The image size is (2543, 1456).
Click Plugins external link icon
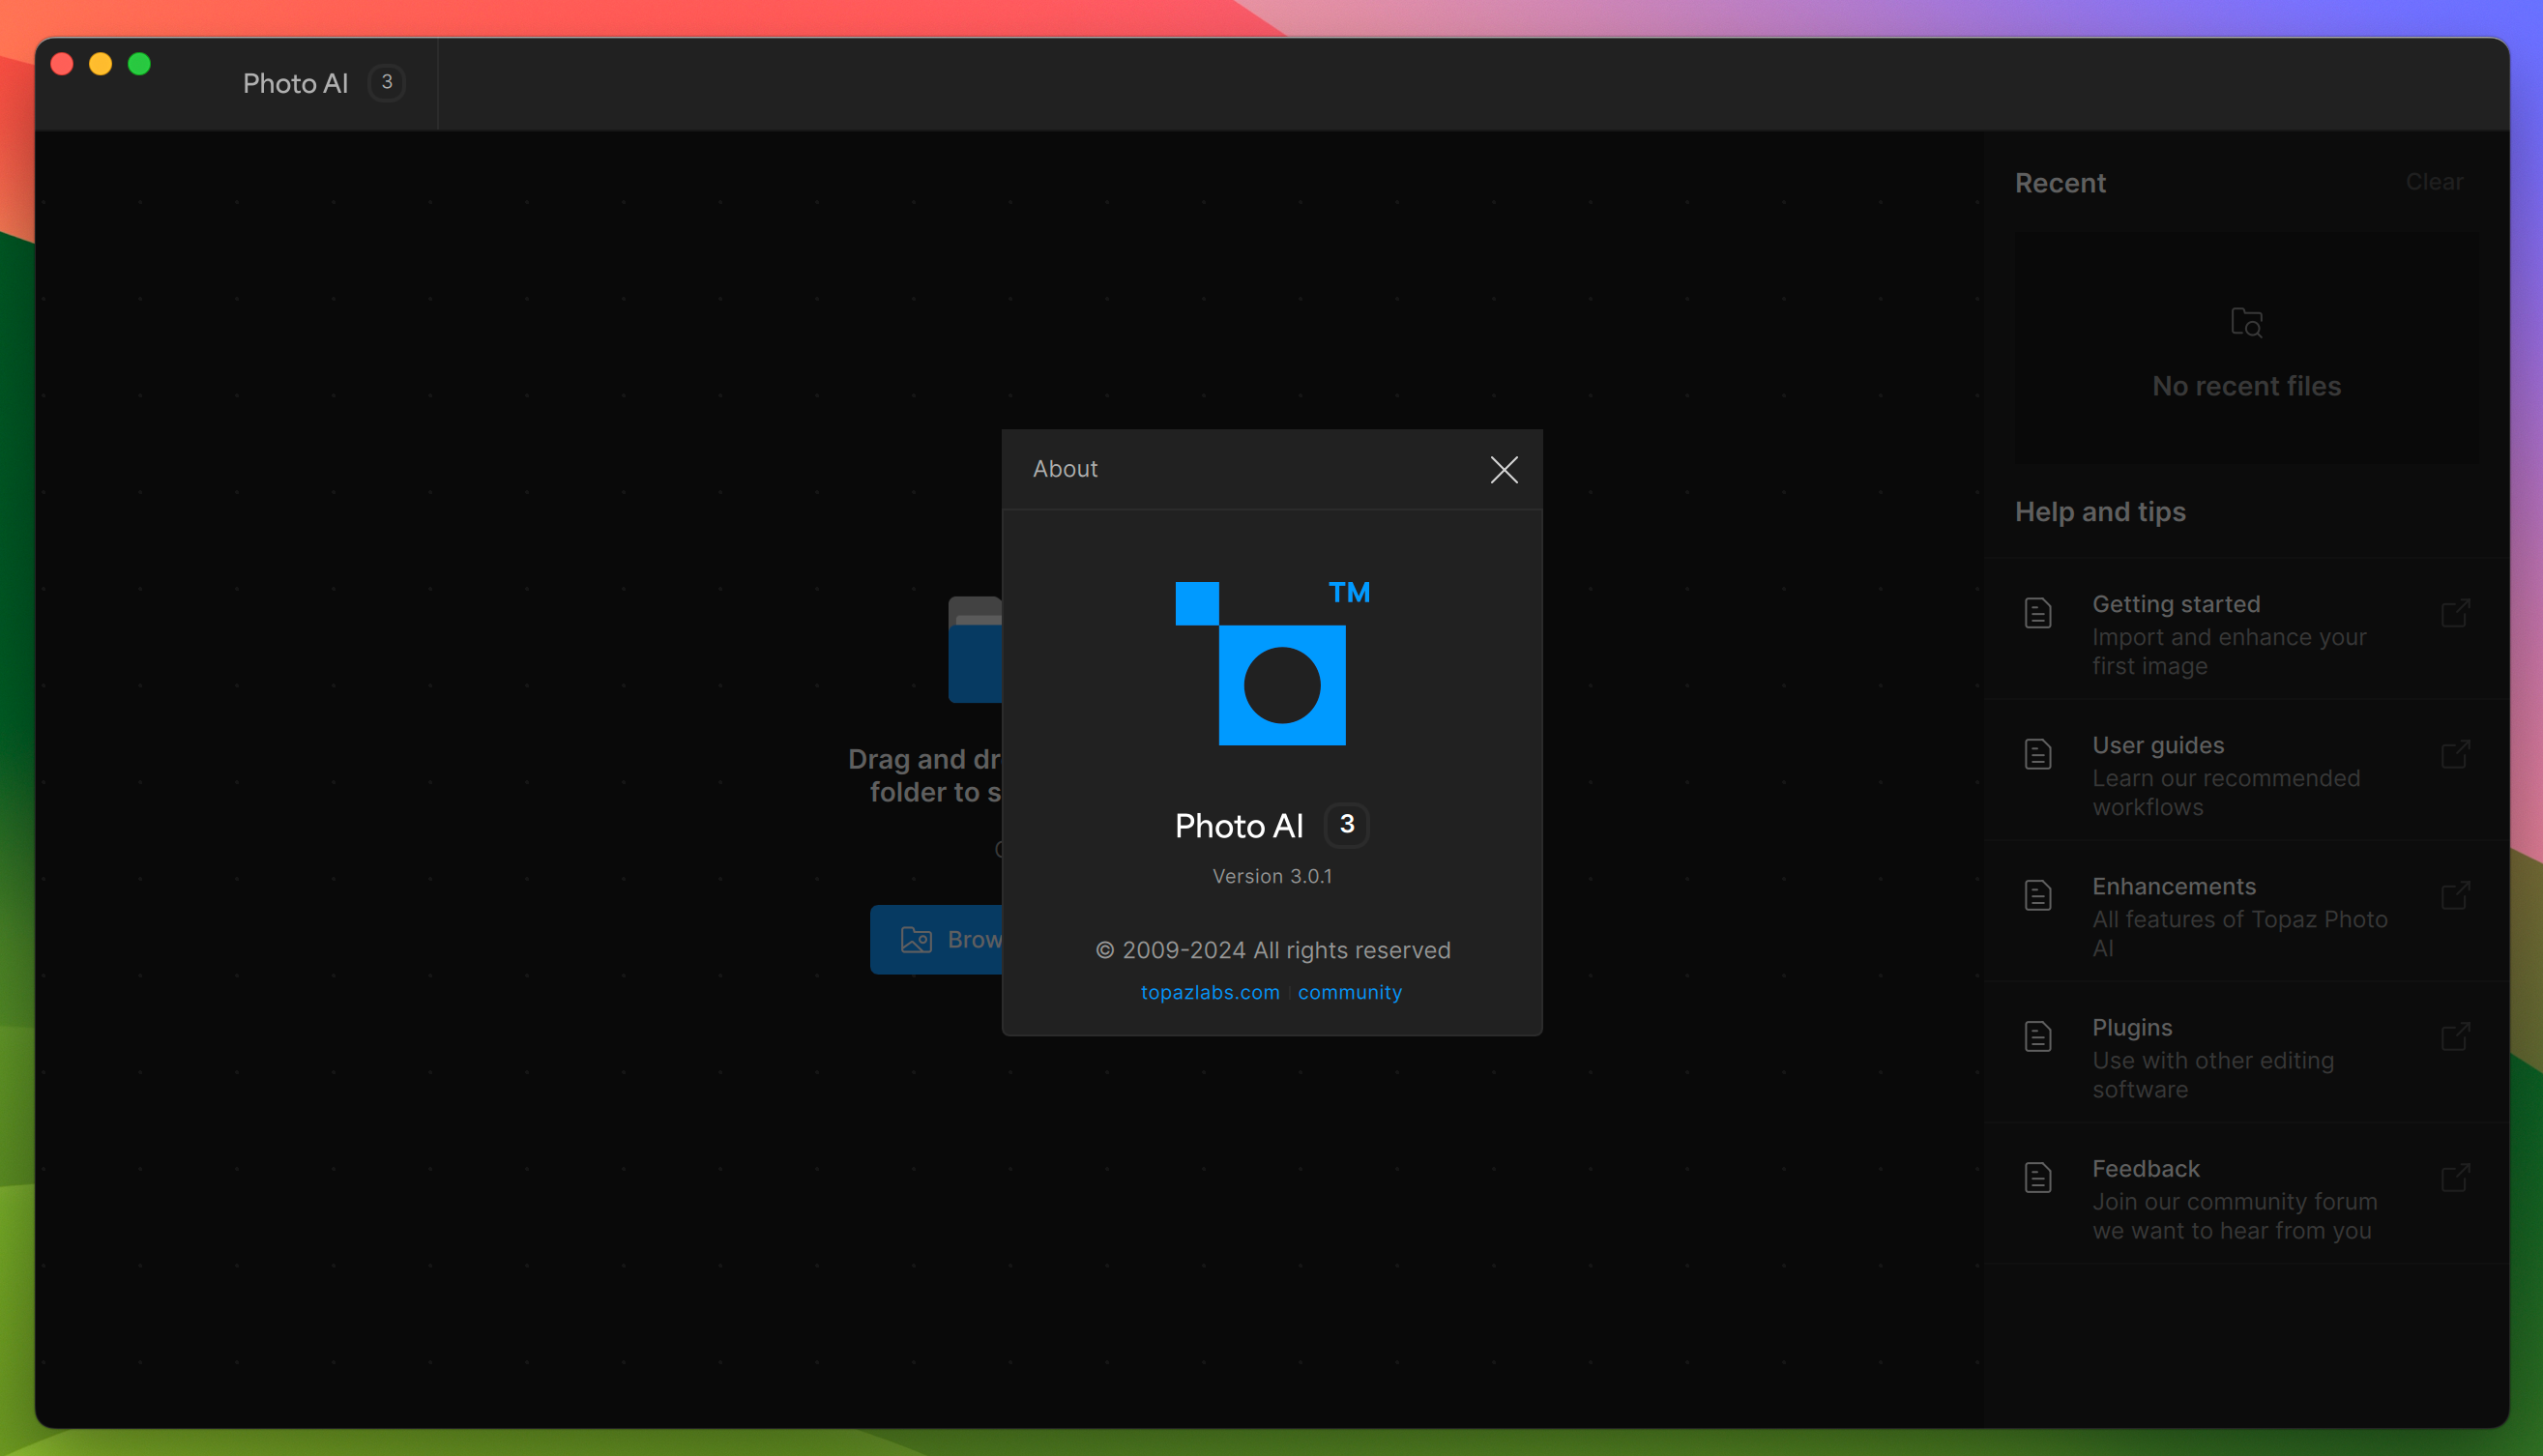tap(2455, 1036)
